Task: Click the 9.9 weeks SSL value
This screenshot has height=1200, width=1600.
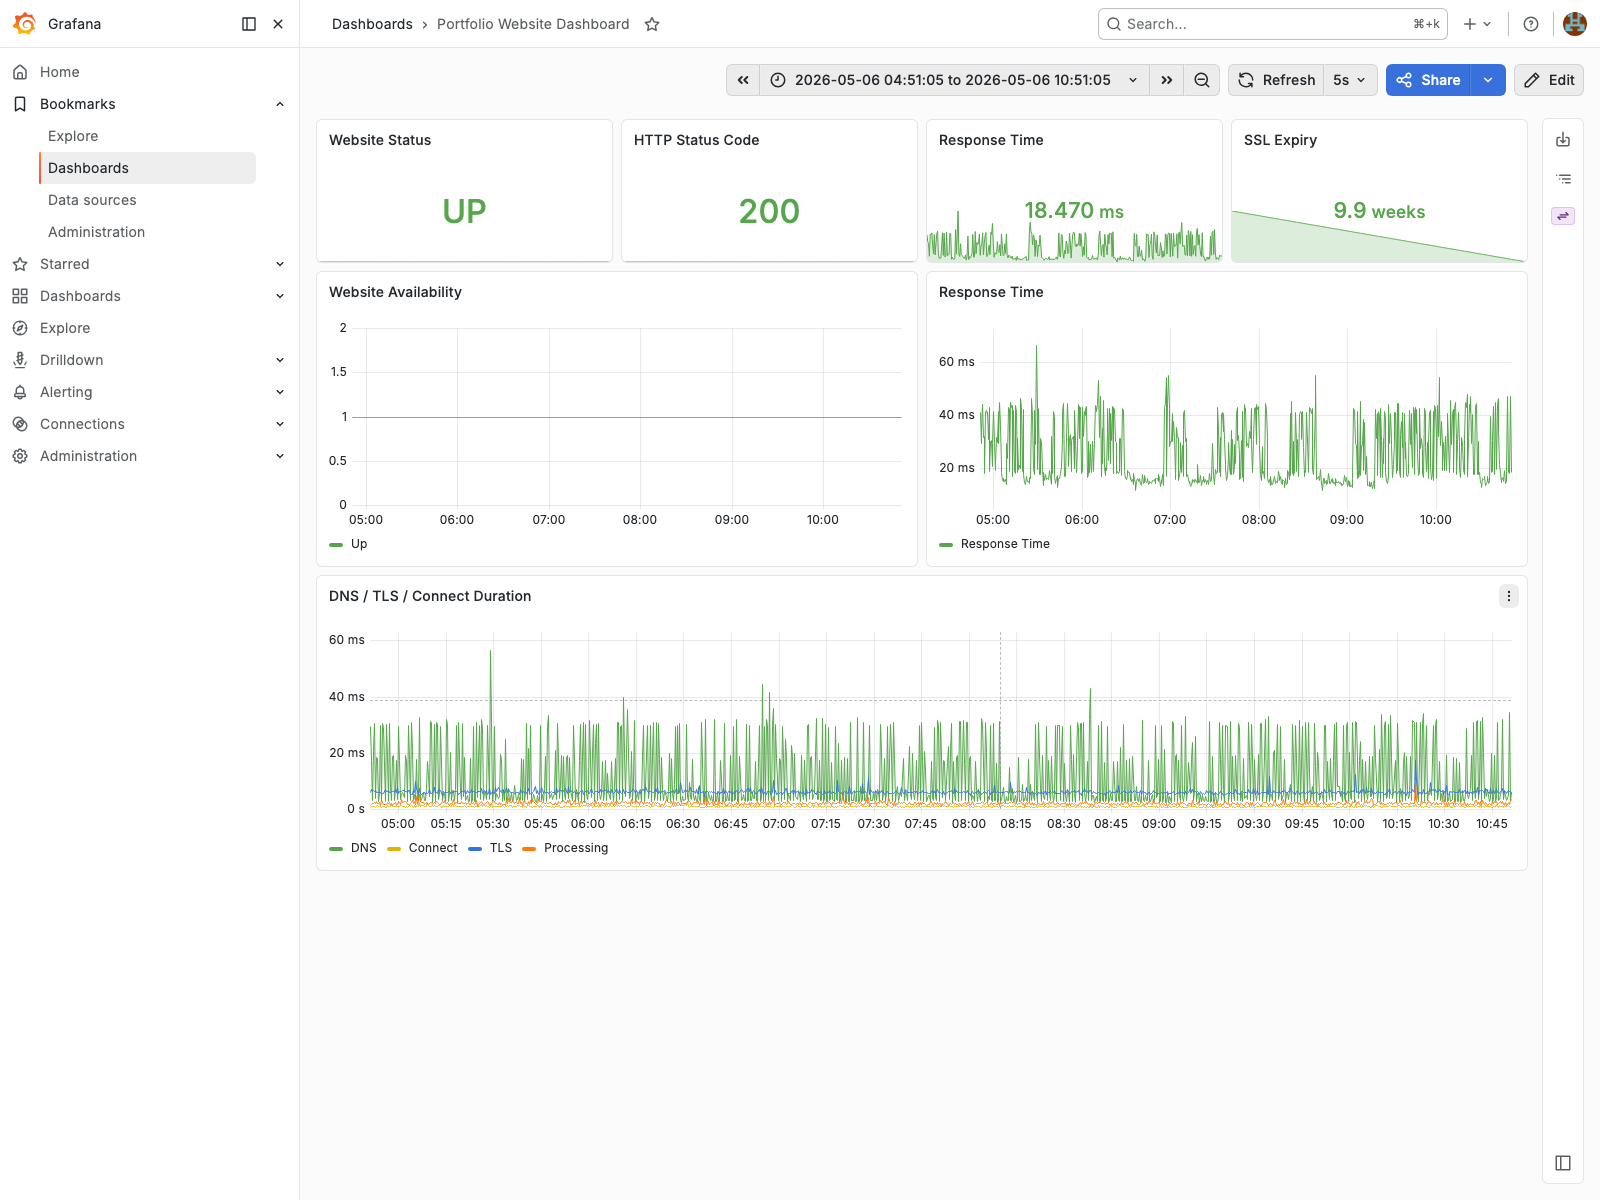Action: (x=1379, y=211)
